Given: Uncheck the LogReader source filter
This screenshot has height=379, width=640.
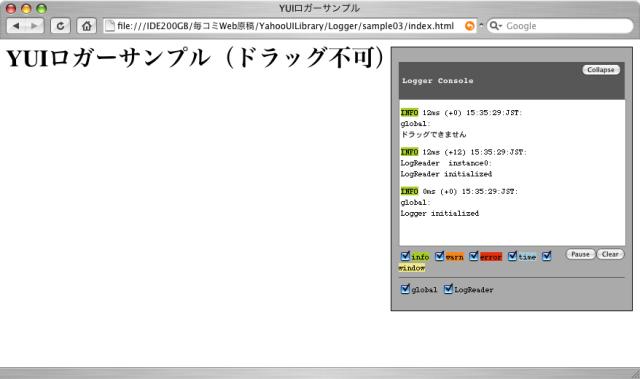Looking at the screenshot, I should point(448,289).
